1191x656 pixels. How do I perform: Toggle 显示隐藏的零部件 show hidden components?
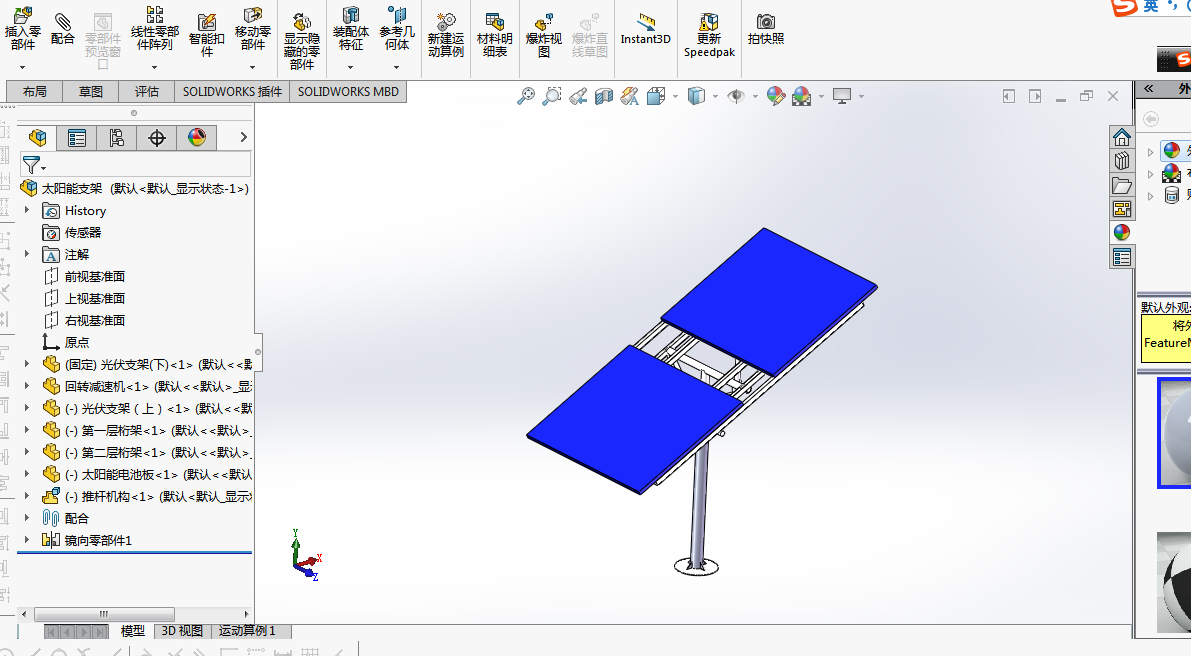coord(301,37)
